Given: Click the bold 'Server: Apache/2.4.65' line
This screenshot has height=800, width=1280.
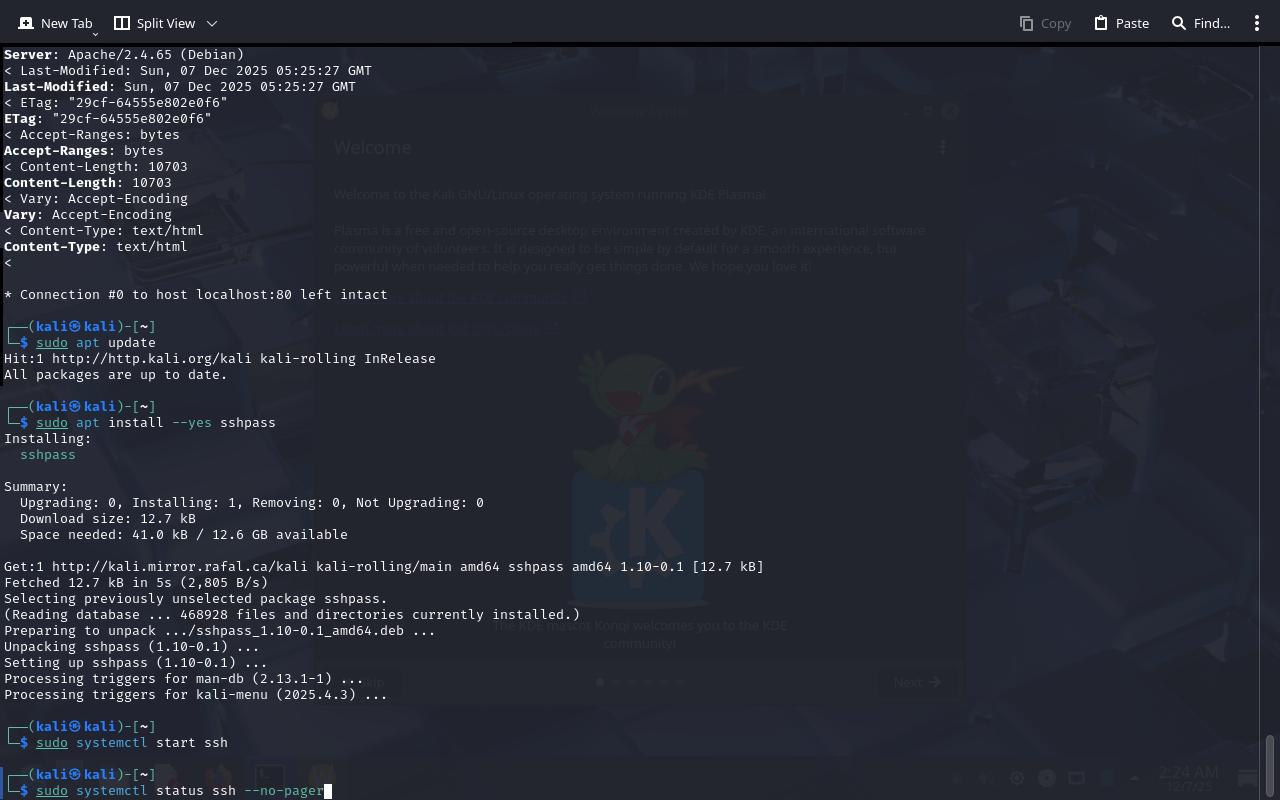Looking at the screenshot, I should 124,55.
